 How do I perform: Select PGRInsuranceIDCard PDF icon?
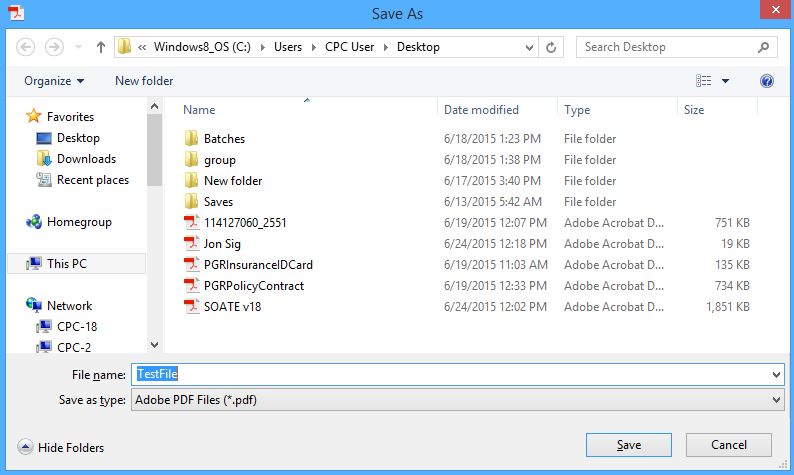click(x=191, y=264)
